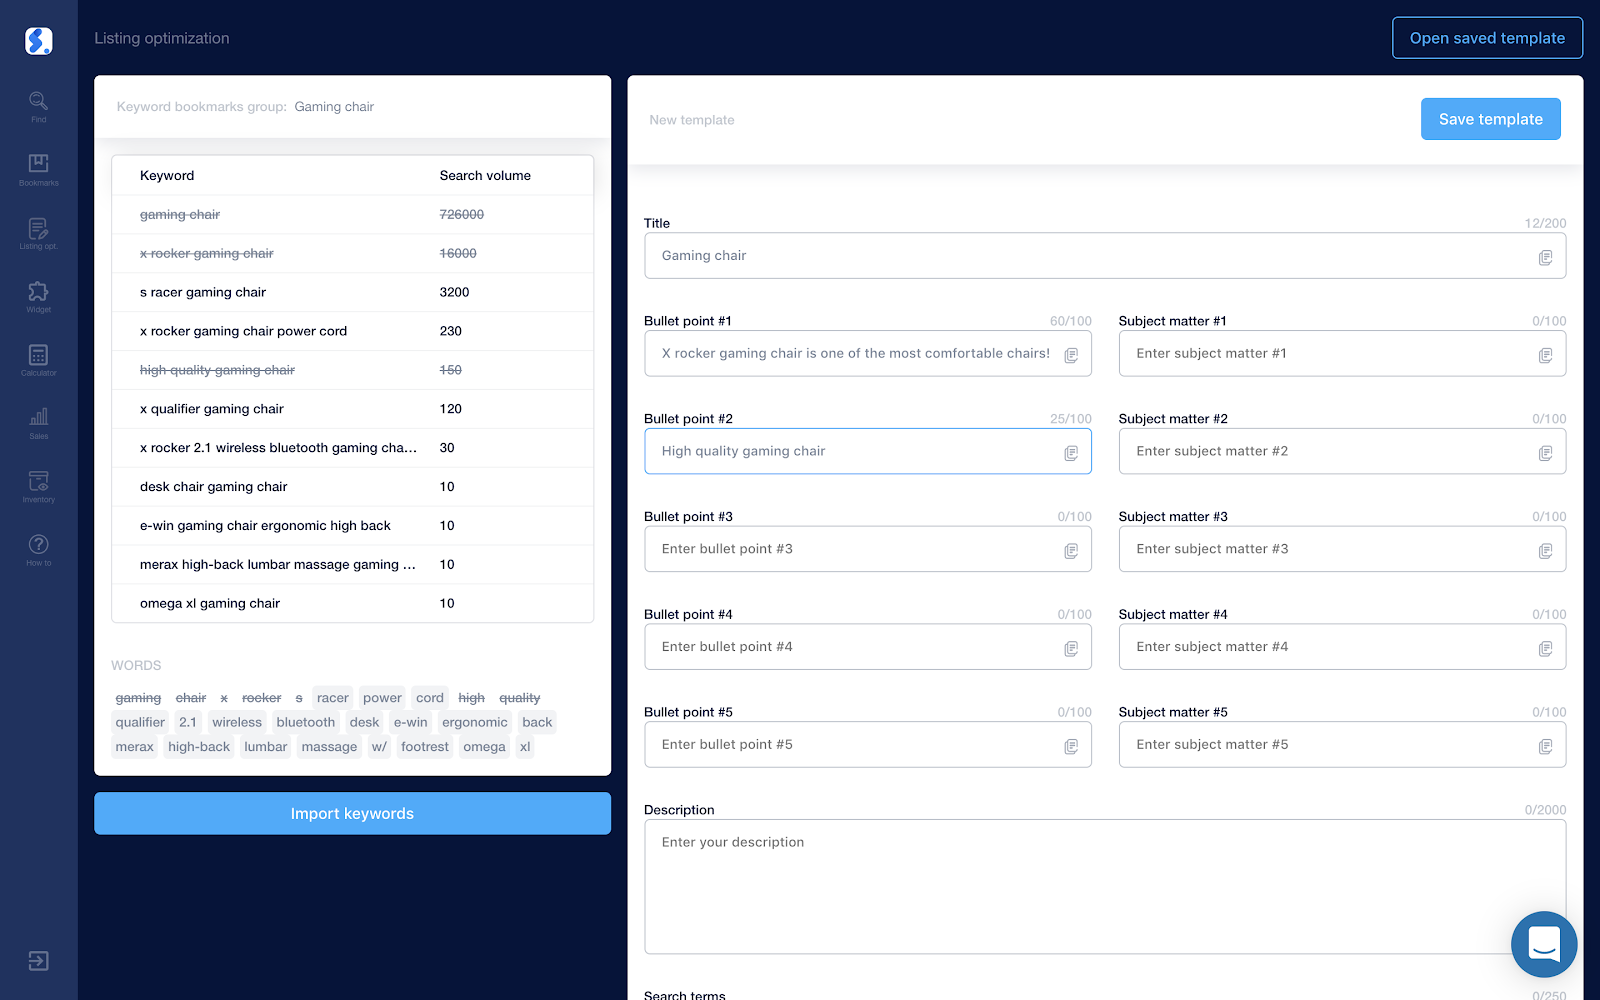
Task: Copy the Title field content
Action: tap(1545, 257)
